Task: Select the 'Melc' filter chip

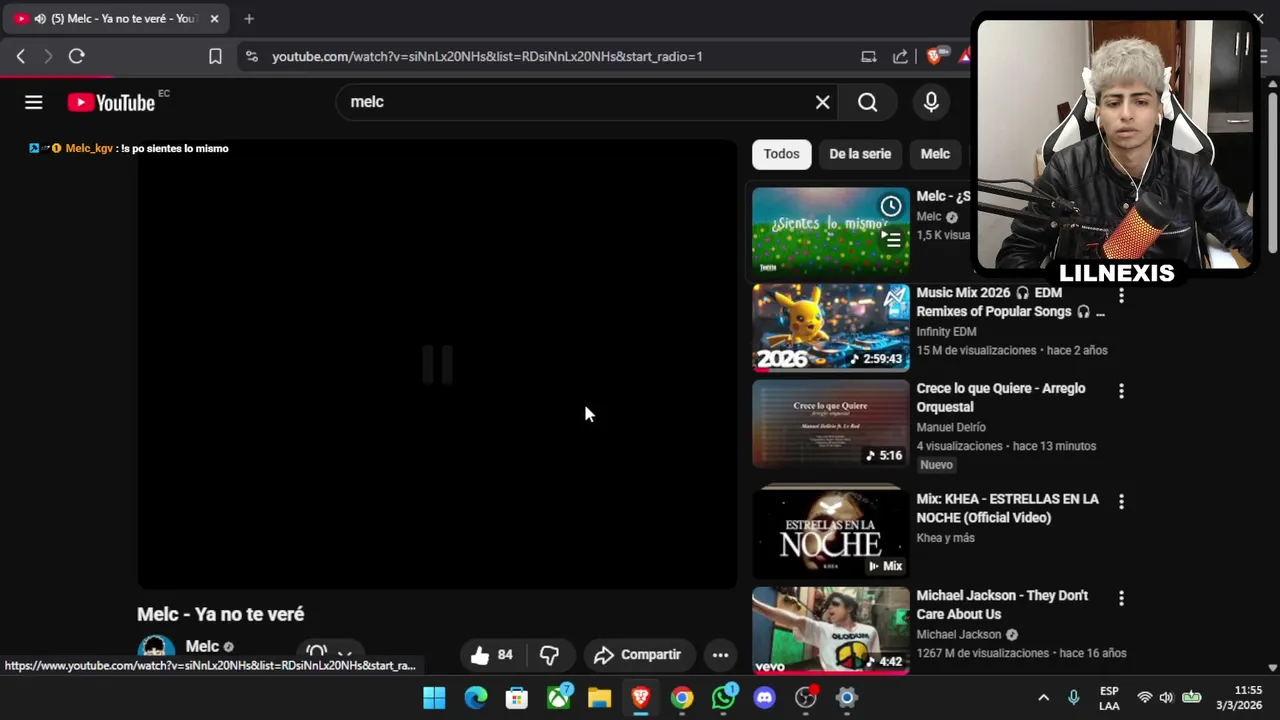Action: 935,154
